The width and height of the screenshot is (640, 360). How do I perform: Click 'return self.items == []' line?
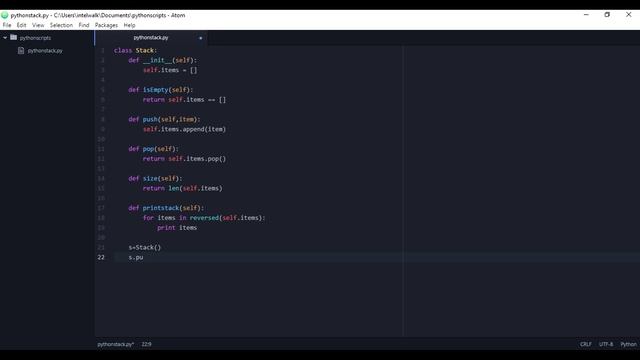[x=184, y=100]
